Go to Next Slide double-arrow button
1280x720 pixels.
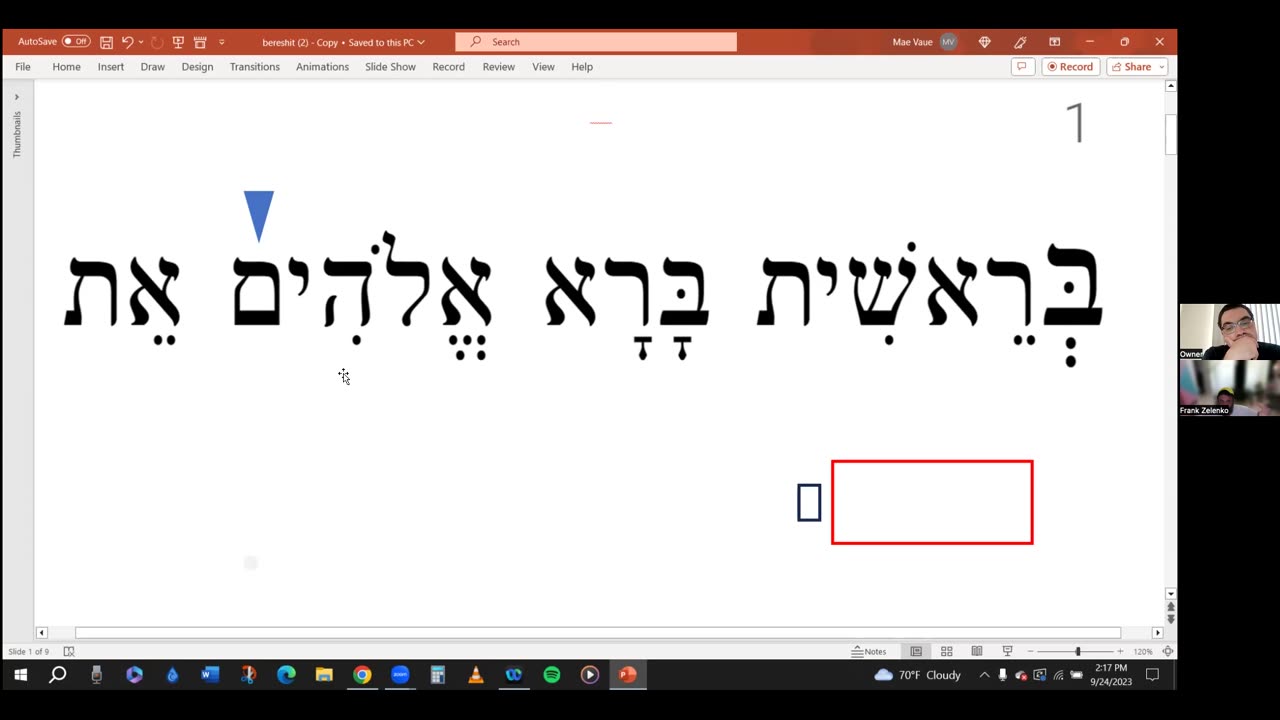(x=1170, y=619)
